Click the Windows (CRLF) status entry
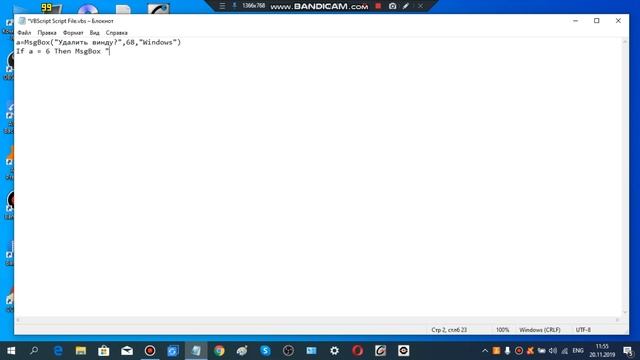Screen dimensions: 640x360 click(x=540, y=330)
